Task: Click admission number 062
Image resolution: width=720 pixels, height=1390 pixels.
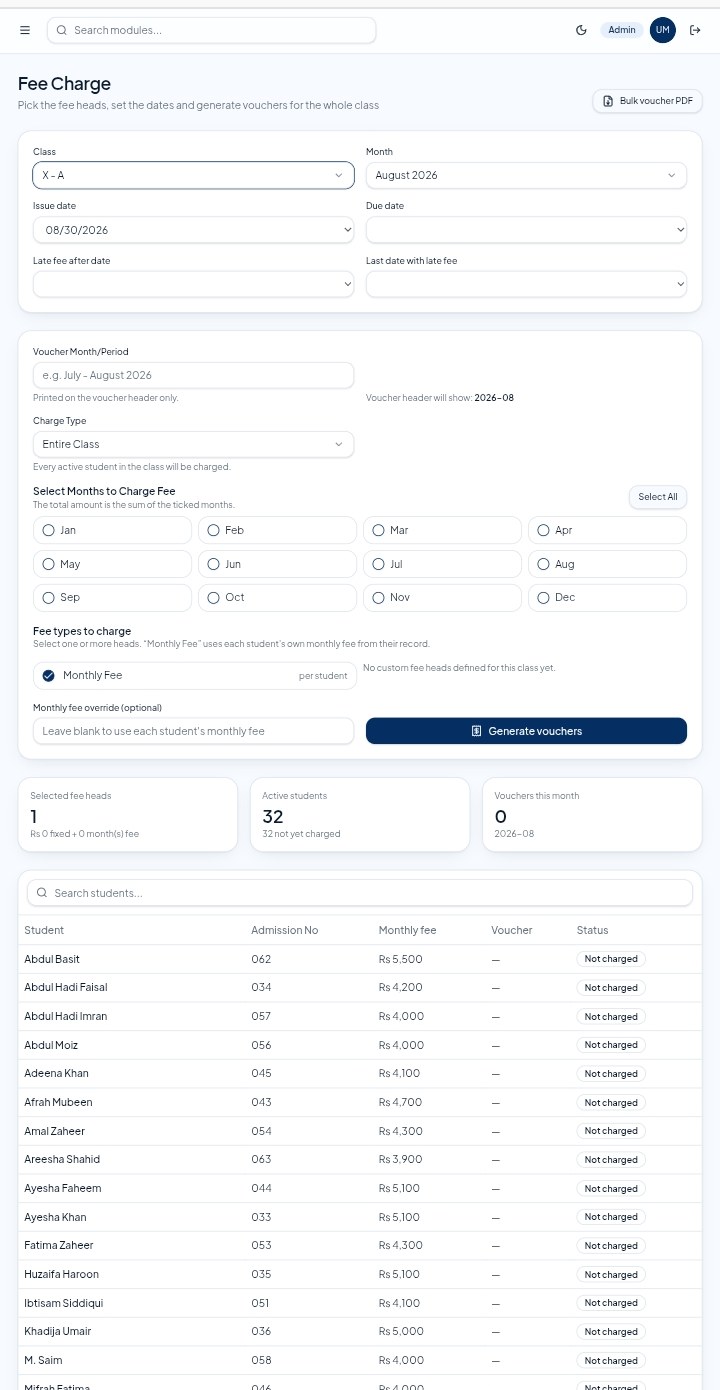Action: (261, 959)
